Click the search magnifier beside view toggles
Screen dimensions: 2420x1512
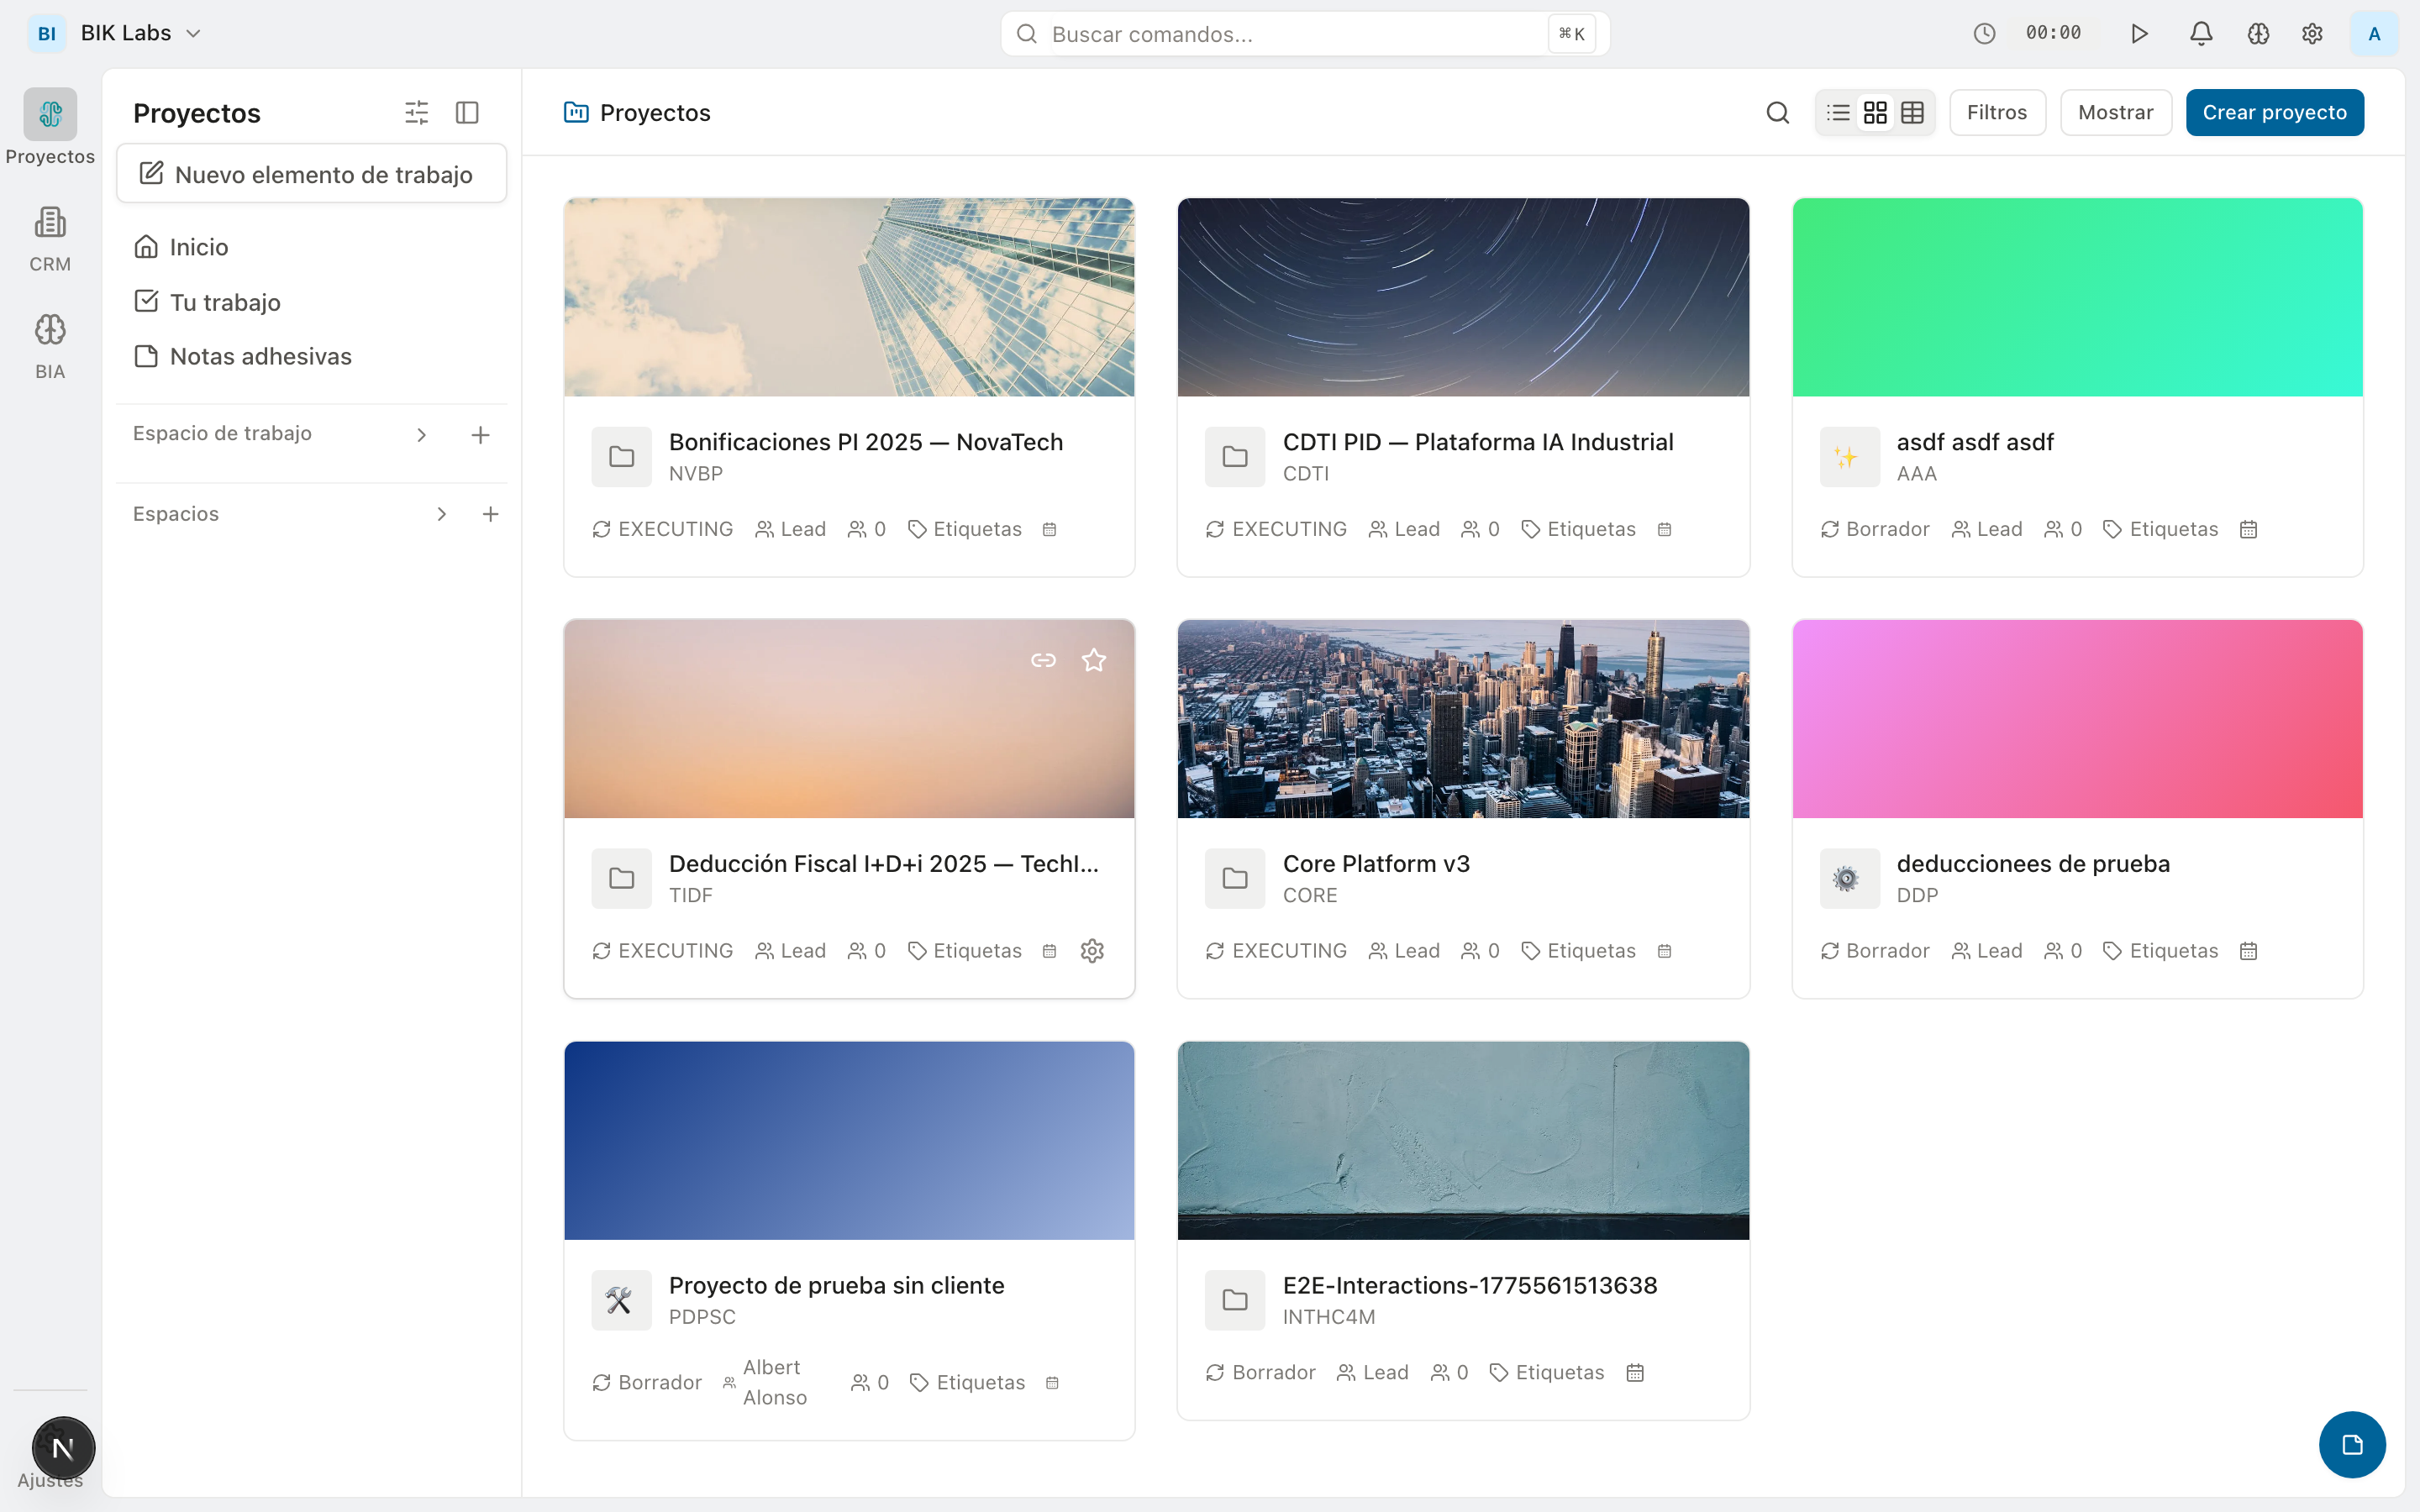[1777, 113]
